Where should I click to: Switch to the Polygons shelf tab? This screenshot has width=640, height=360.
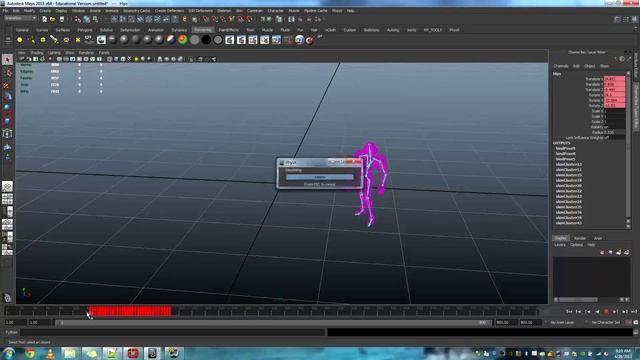[85, 30]
